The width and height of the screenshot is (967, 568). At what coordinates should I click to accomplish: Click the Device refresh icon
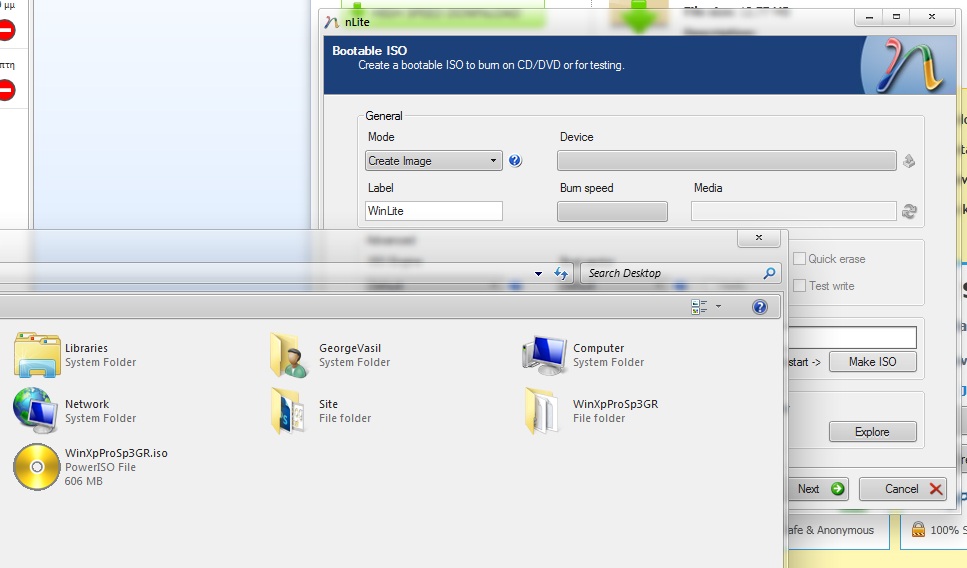(x=908, y=161)
